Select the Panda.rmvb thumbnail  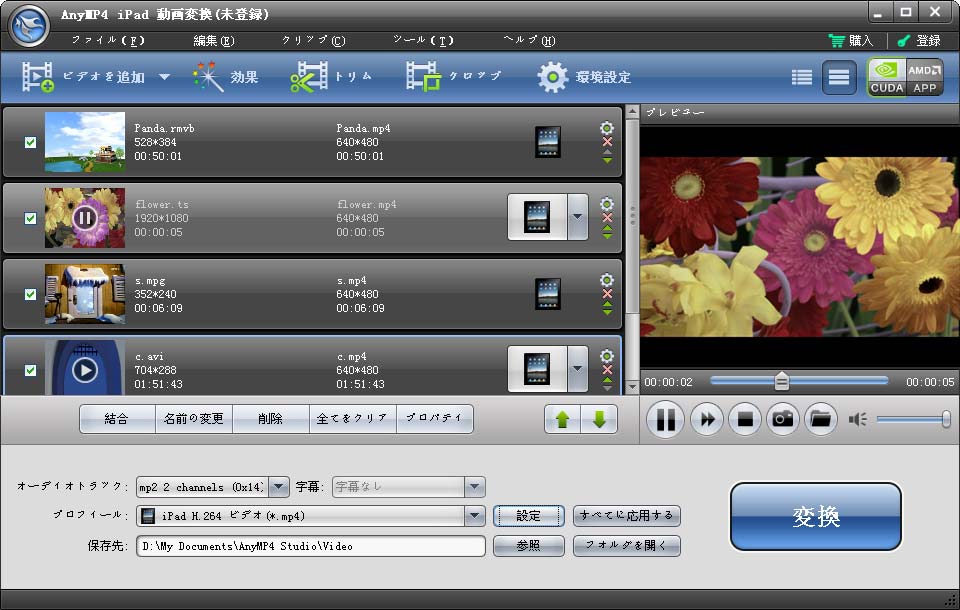pos(85,141)
